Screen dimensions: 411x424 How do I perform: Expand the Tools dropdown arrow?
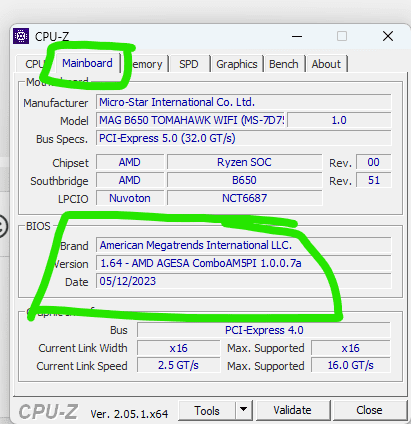point(244,409)
